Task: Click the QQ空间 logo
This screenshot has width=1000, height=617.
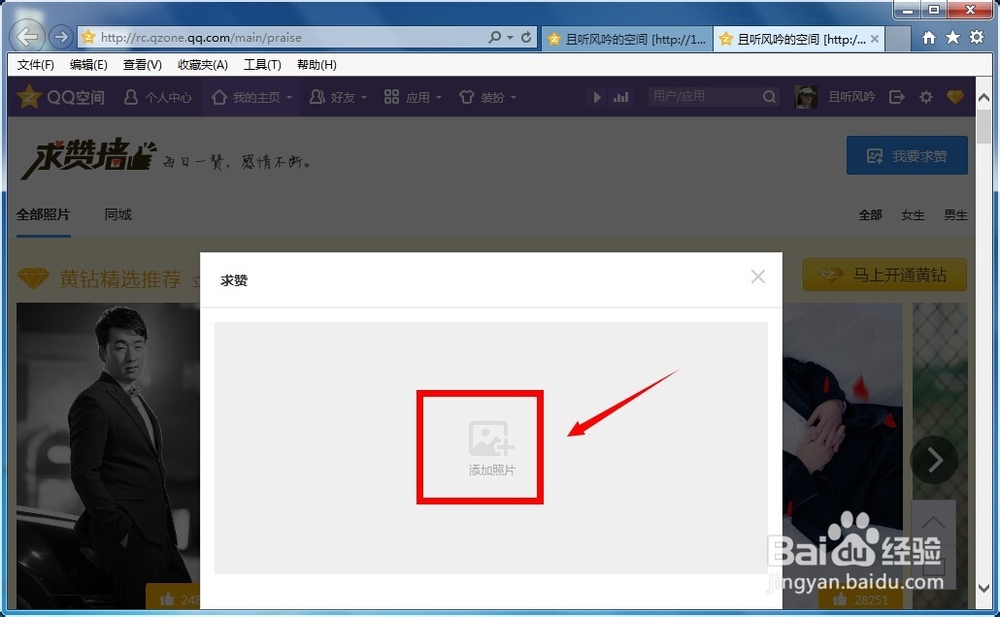Action: (x=60, y=97)
